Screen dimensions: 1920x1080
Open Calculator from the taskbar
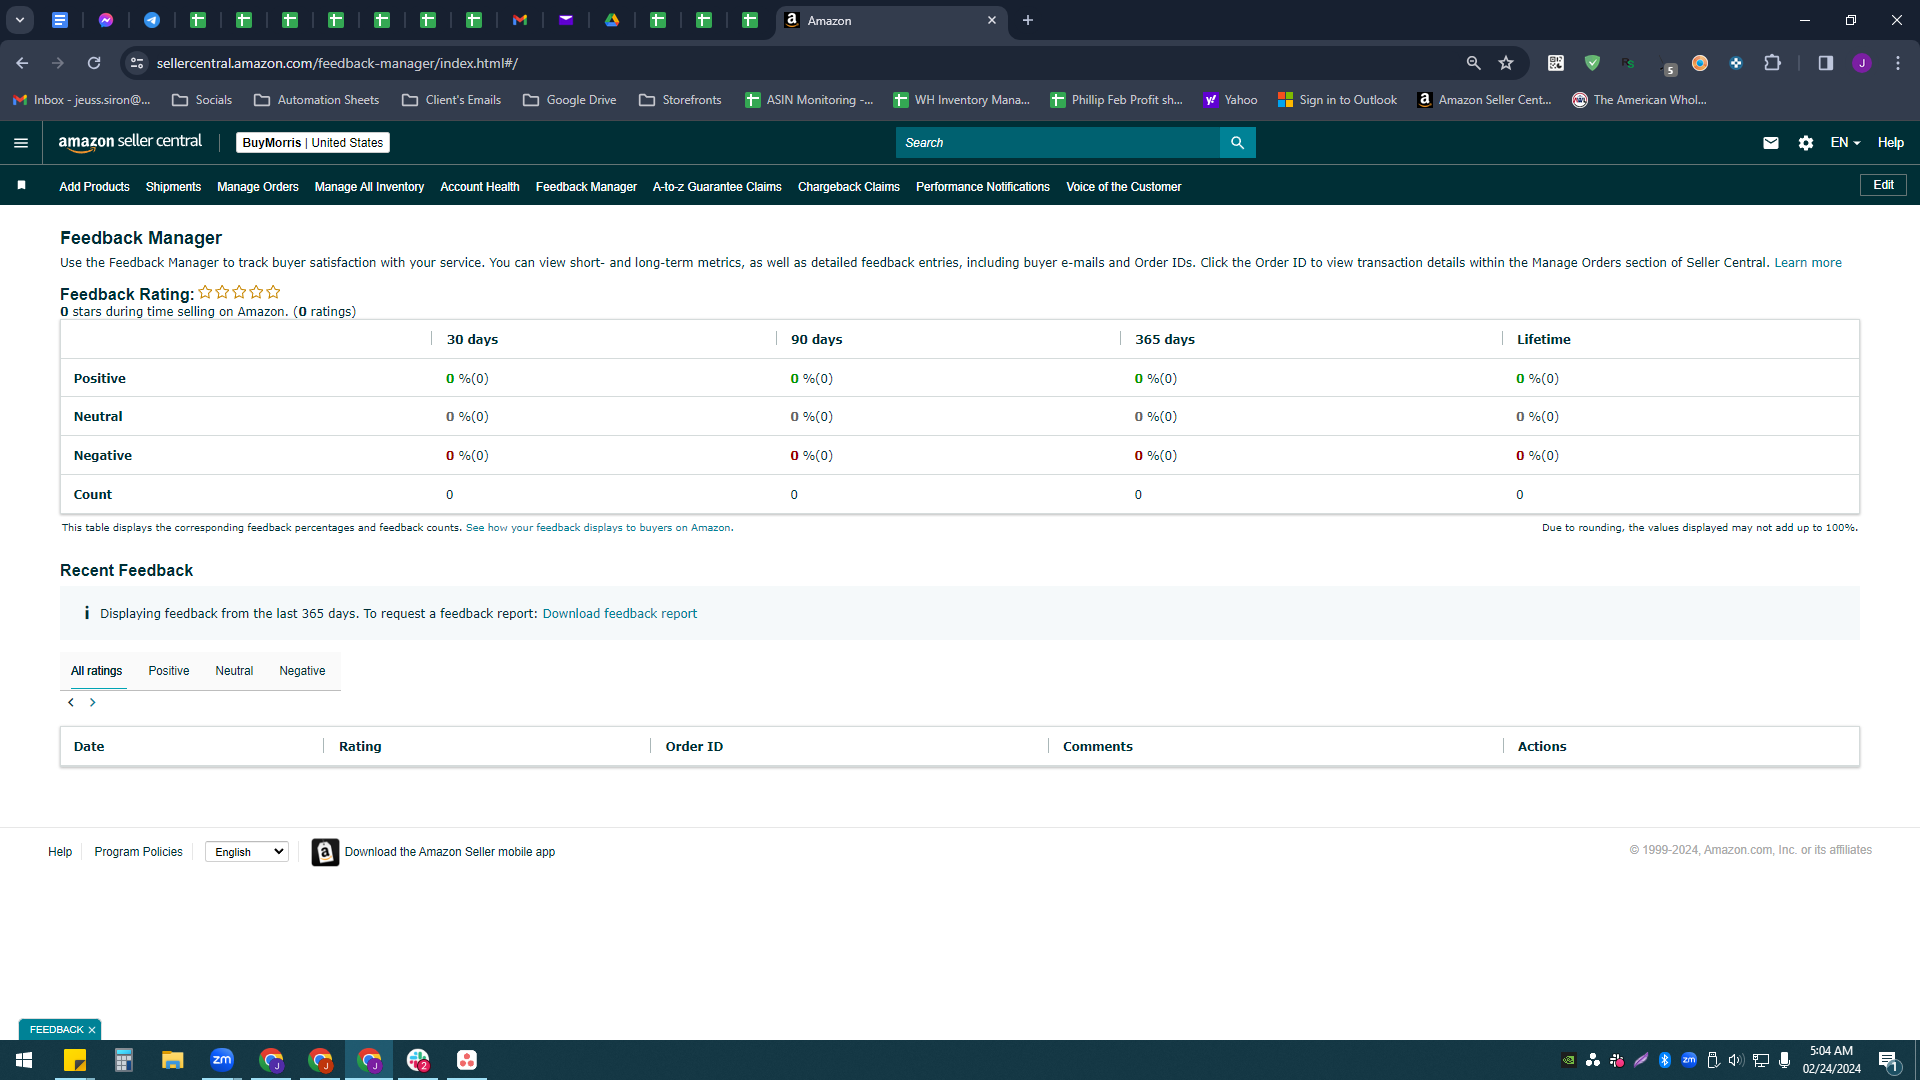(x=124, y=1060)
